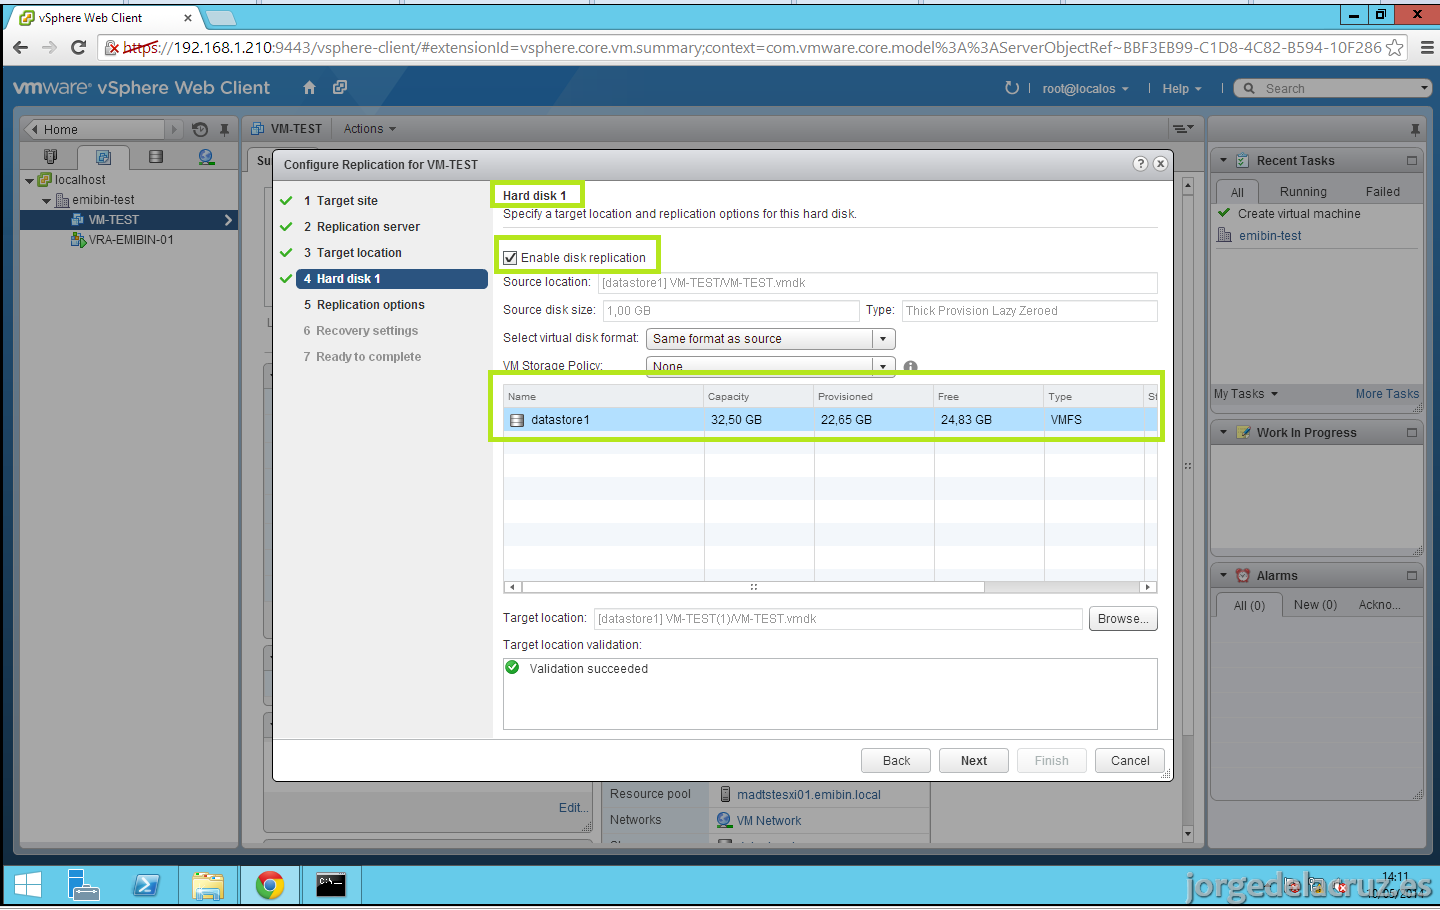1440x910 pixels.
Task: Click the vSphere Search field
Action: [x=1333, y=88]
